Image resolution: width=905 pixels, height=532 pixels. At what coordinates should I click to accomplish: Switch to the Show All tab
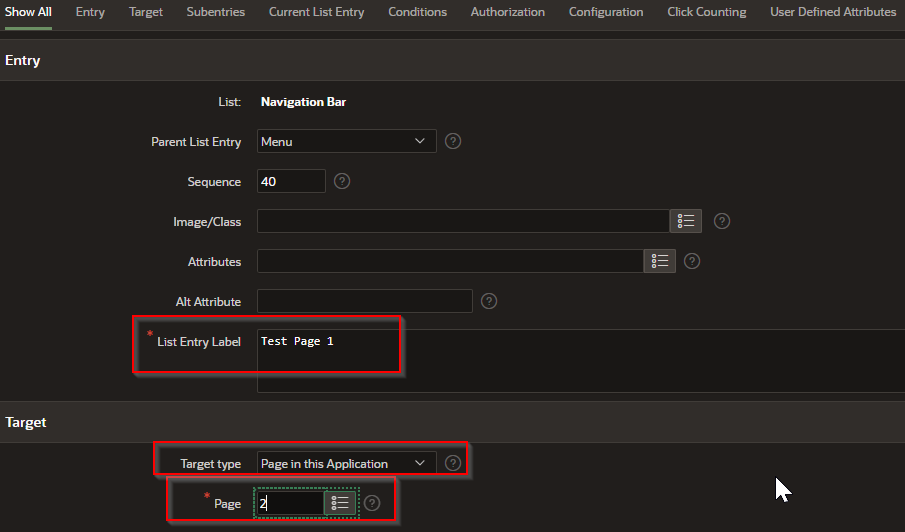point(28,12)
